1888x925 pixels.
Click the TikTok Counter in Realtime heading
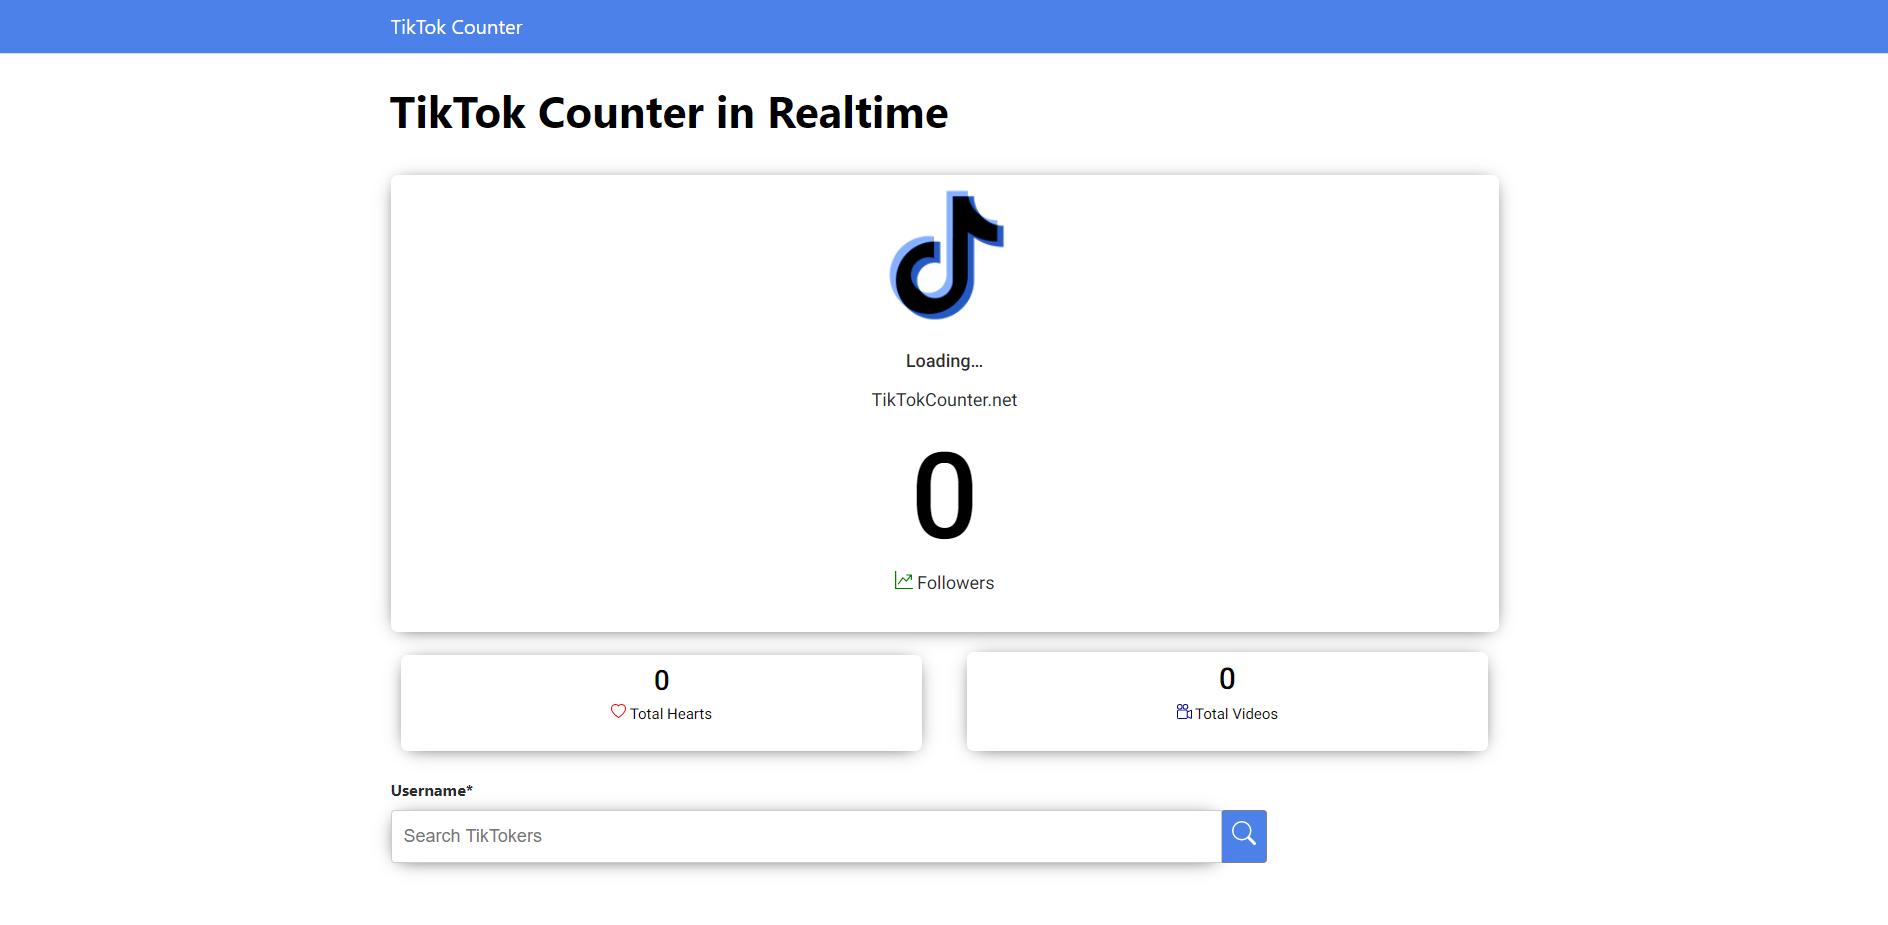coord(669,113)
